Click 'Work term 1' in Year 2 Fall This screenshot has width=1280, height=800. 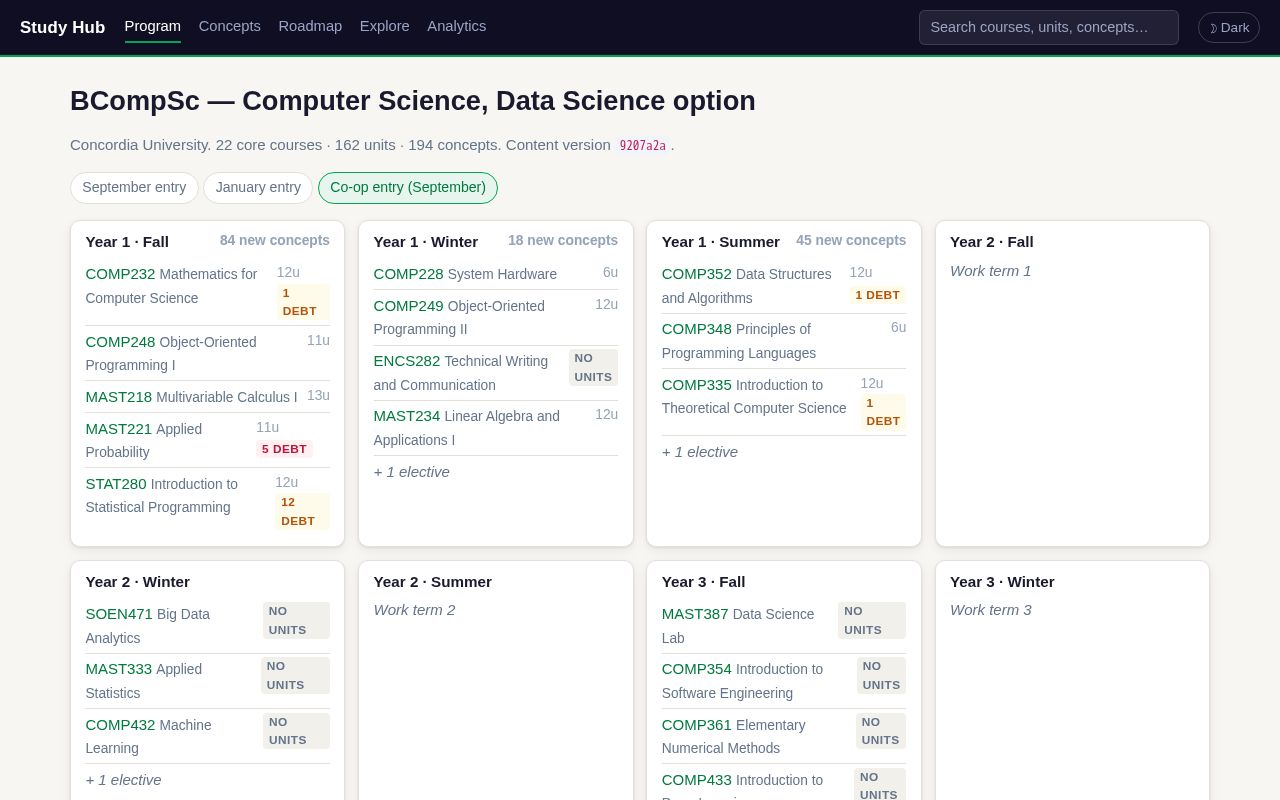[x=990, y=271]
